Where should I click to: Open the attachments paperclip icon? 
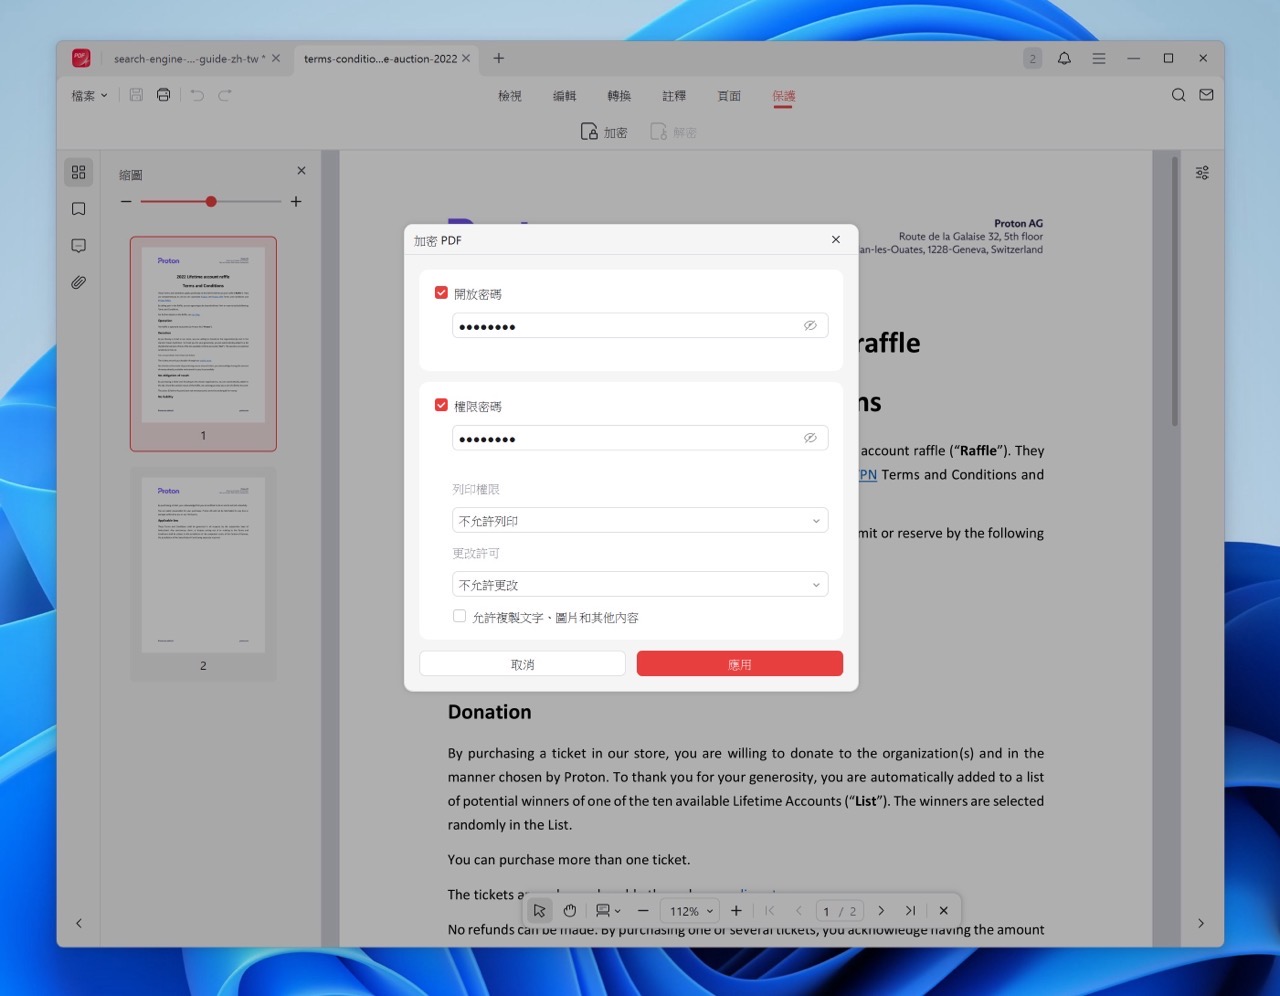(x=79, y=283)
